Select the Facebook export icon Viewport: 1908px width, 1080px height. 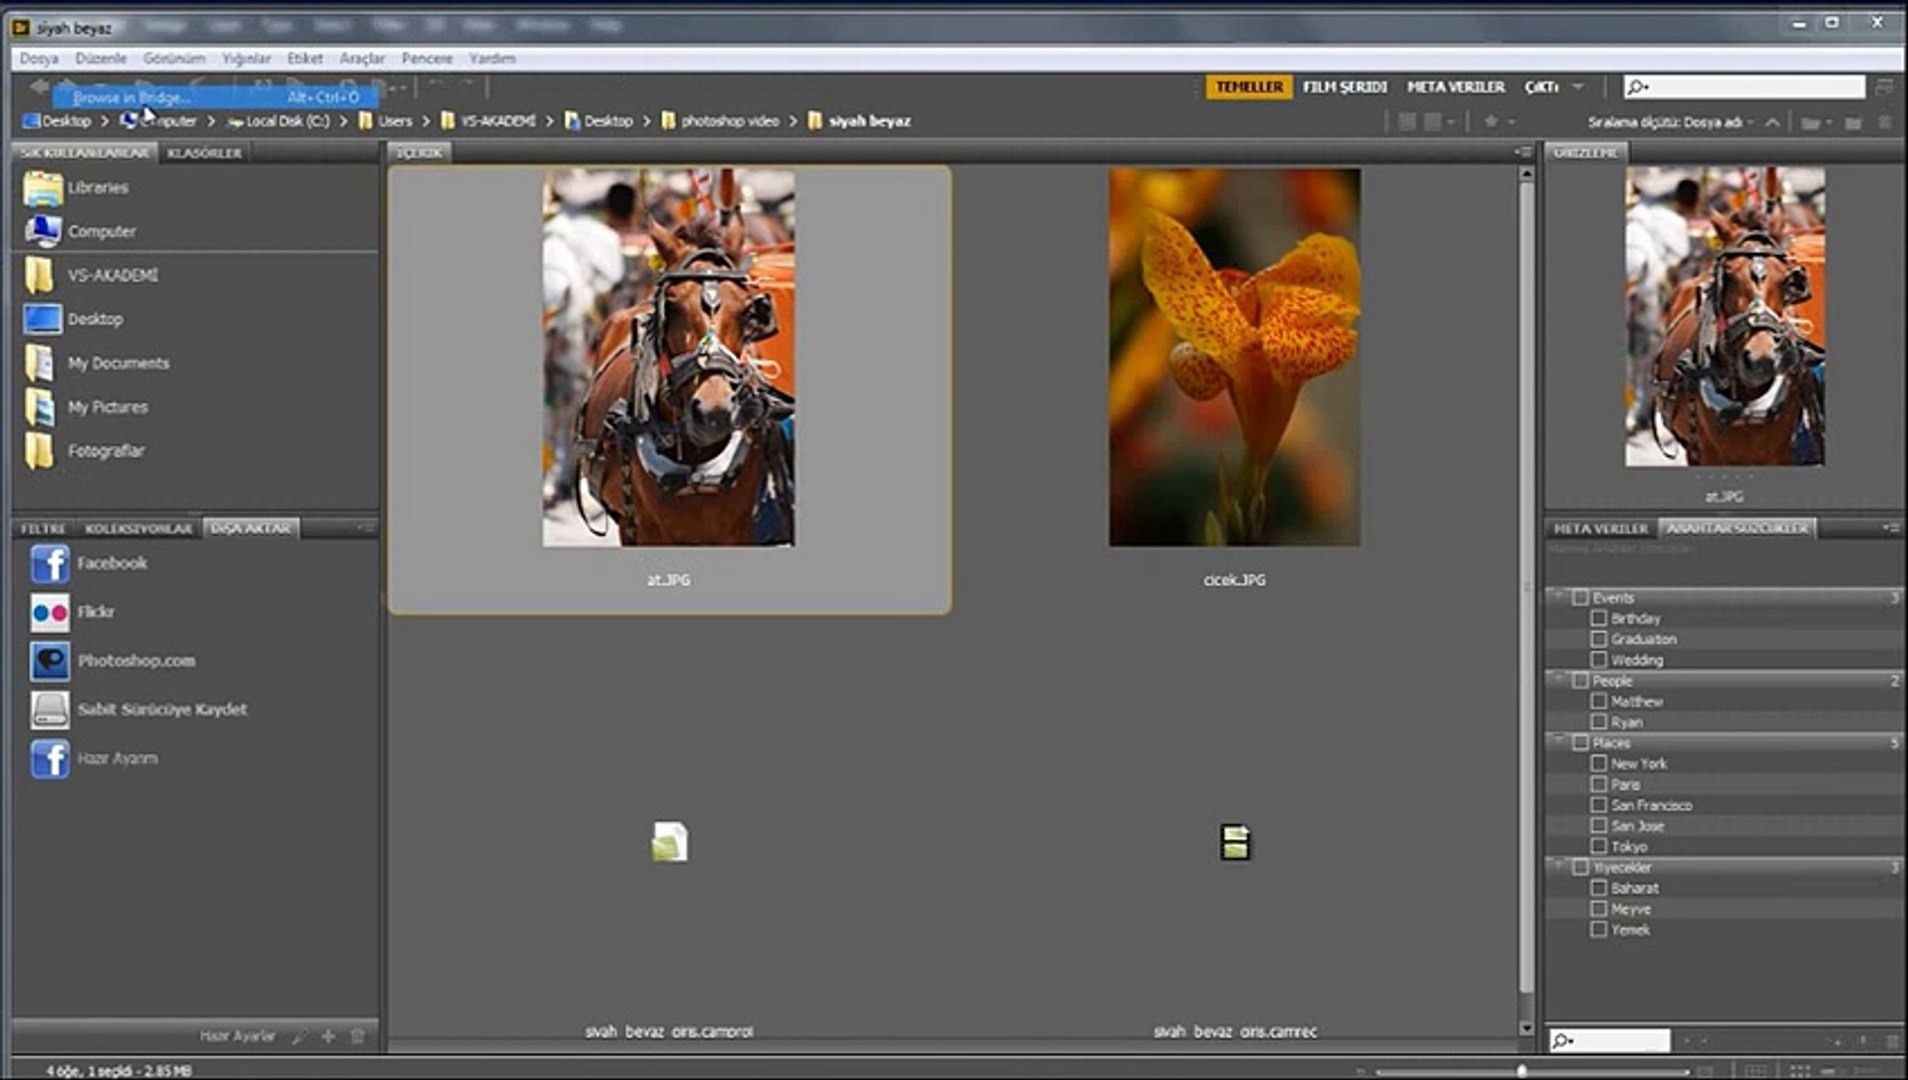click(x=49, y=564)
